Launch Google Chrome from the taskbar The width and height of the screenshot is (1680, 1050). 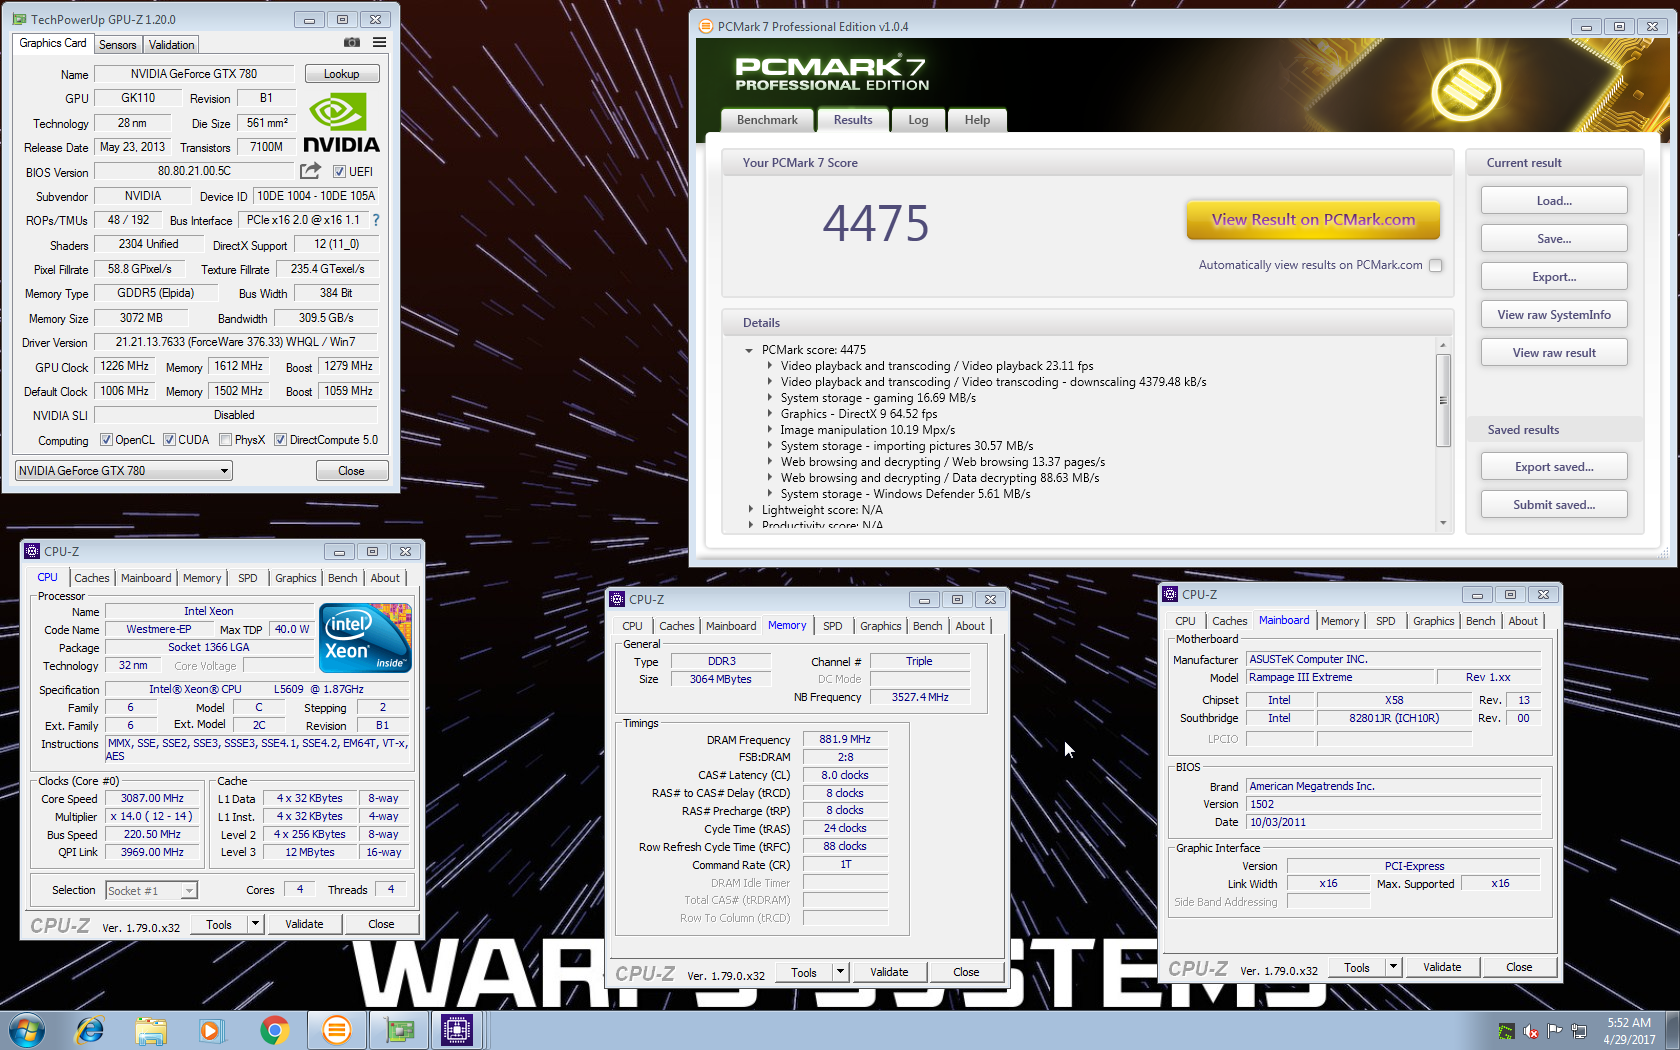click(274, 1030)
